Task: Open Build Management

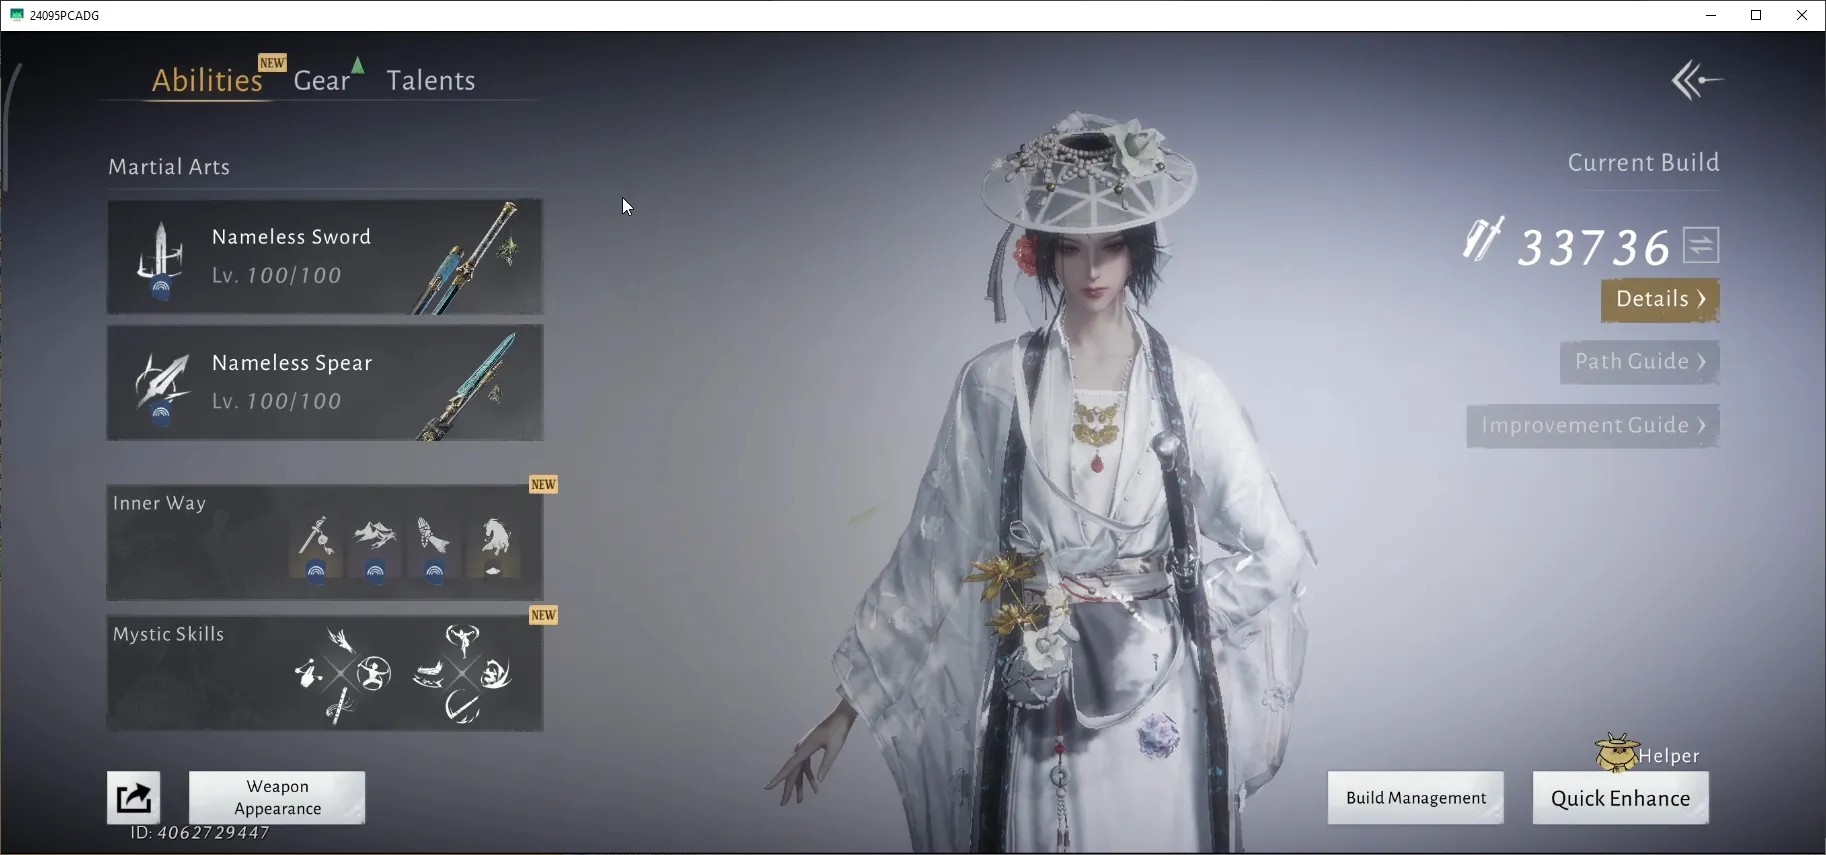Action: [x=1416, y=798]
